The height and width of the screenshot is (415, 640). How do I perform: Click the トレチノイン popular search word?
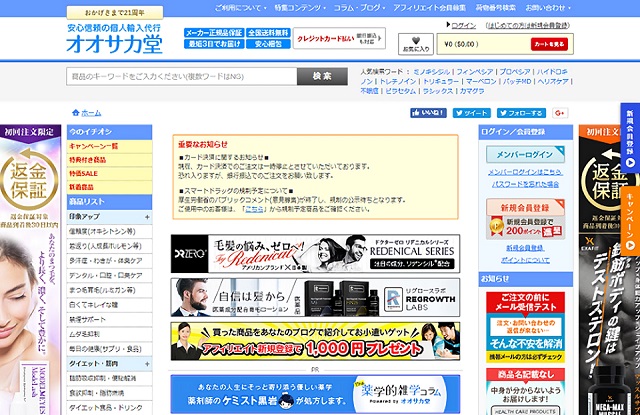398,82
